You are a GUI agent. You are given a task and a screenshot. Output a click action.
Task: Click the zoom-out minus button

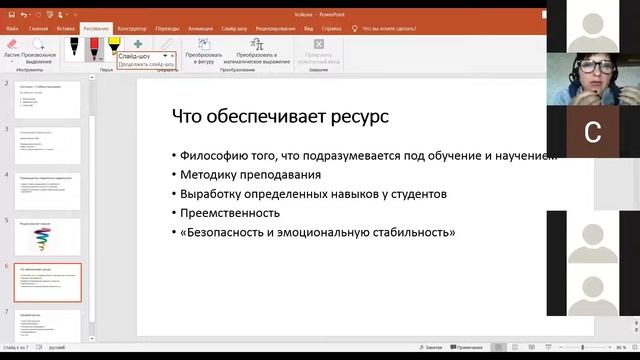(561, 347)
